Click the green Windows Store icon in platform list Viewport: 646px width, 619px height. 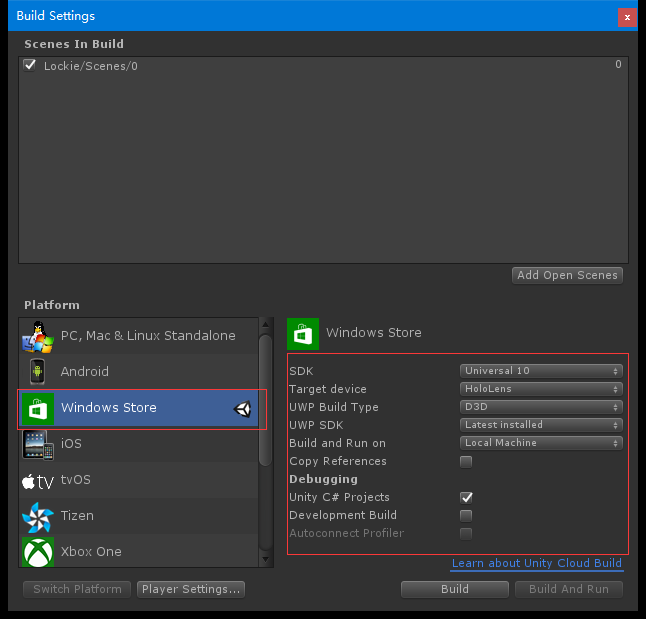(38, 408)
